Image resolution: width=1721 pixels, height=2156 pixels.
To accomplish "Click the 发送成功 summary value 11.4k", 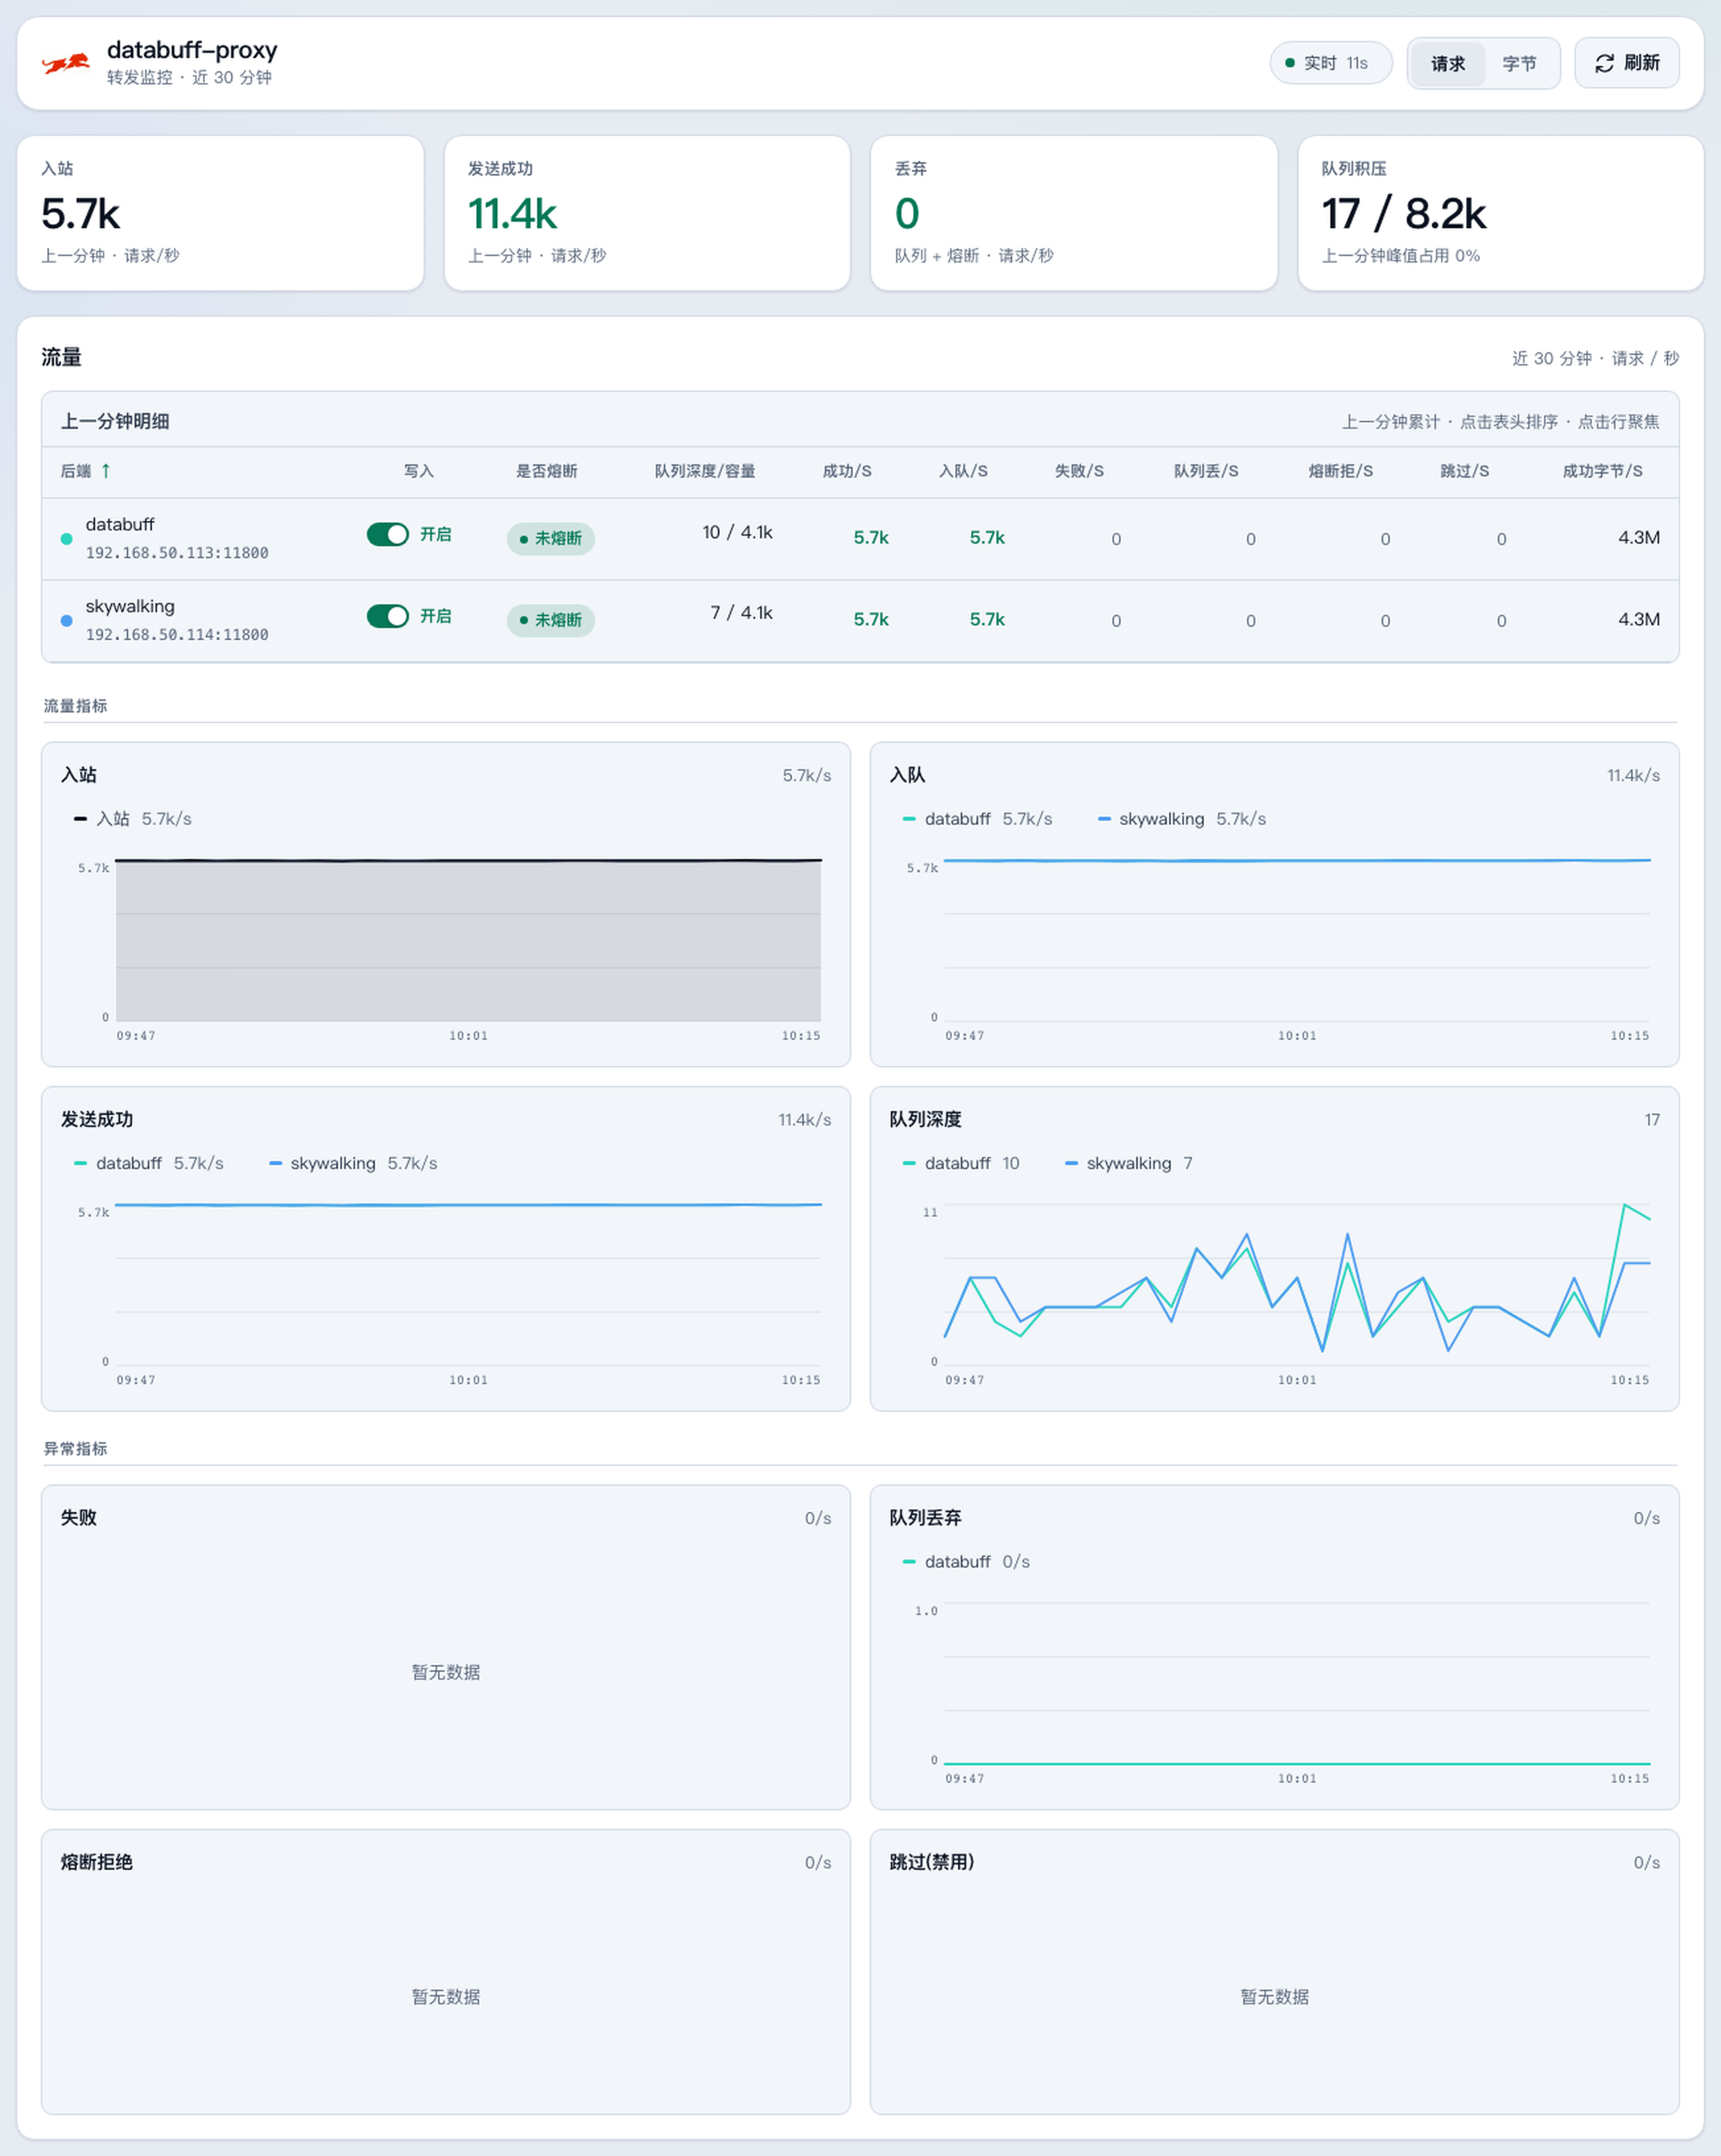I will pyautogui.click(x=512, y=214).
